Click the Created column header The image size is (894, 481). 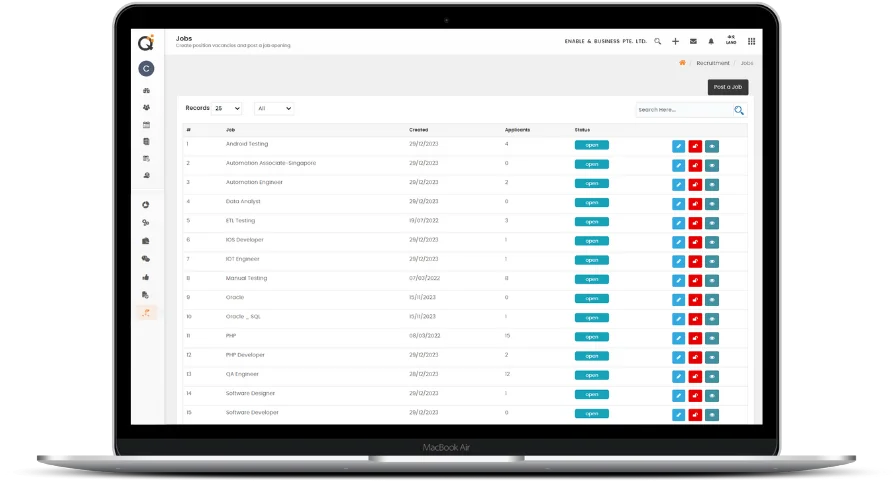[418, 130]
